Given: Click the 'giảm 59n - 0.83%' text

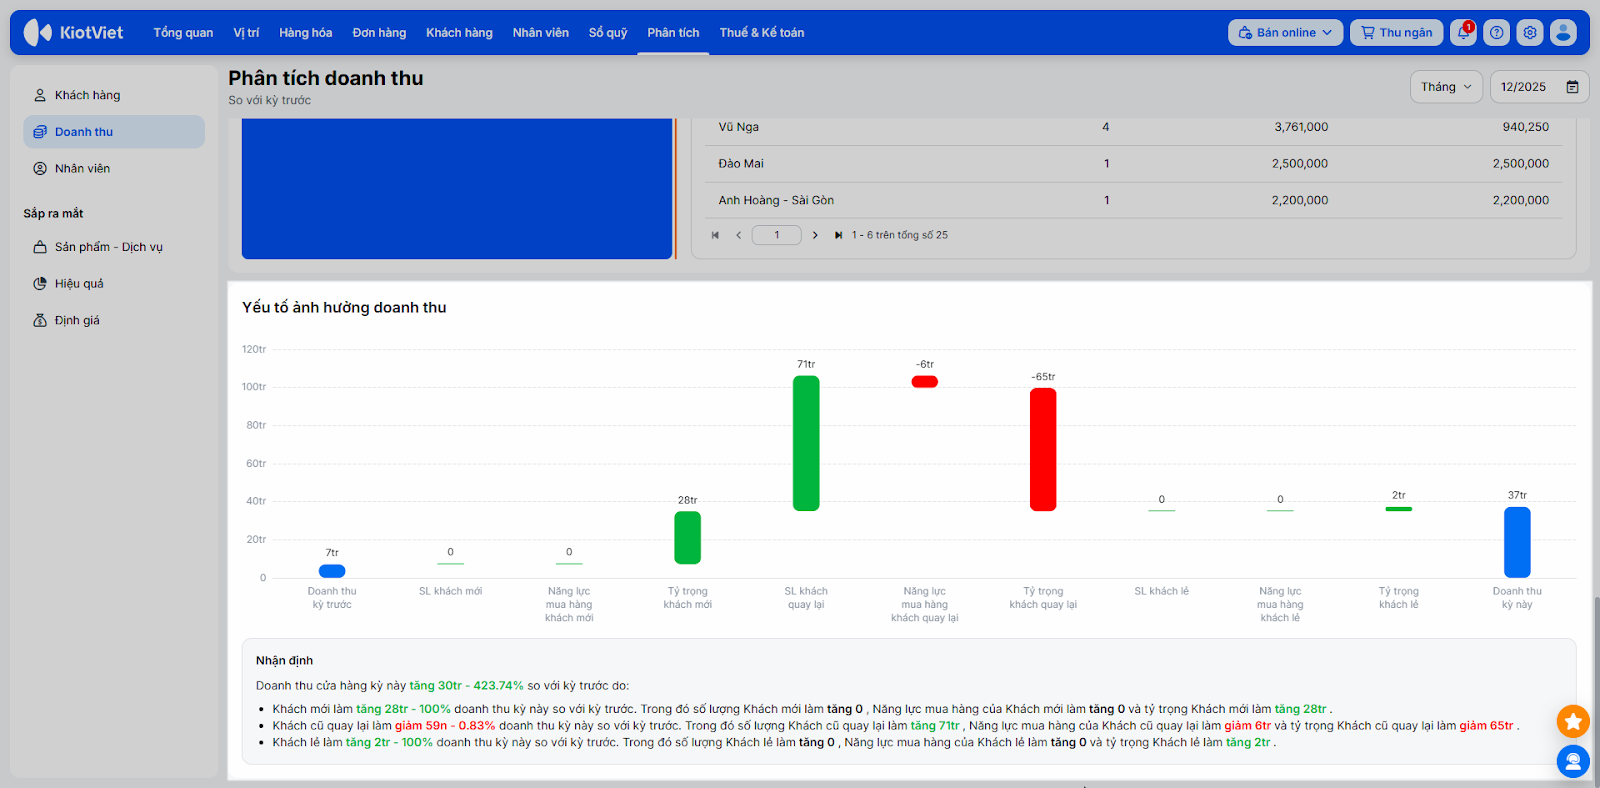Looking at the screenshot, I should [x=445, y=726].
